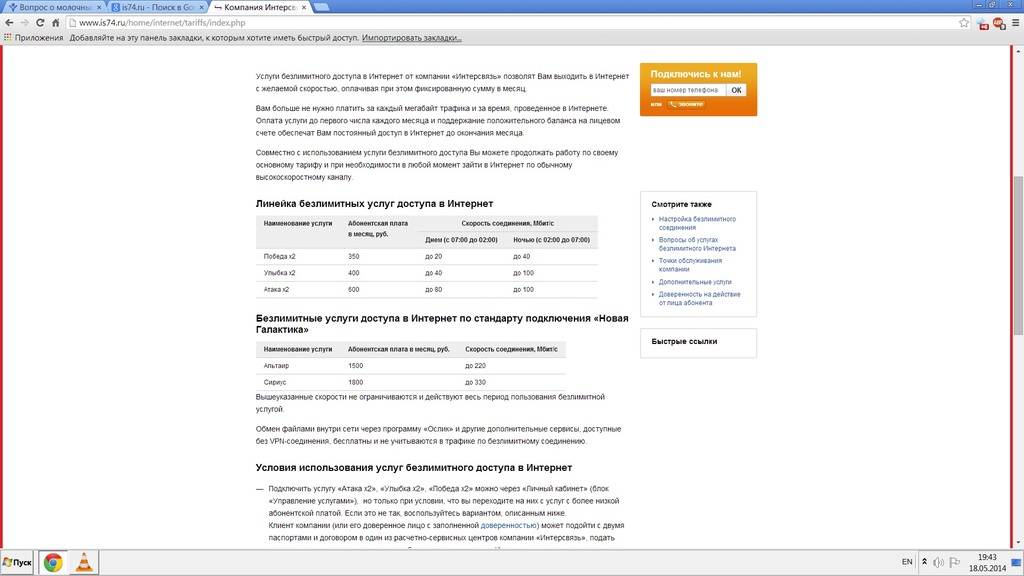The width and height of the screenshot is (1024, 576).
Task: Go back with the browser back arrow
Action: pos(9,23)
